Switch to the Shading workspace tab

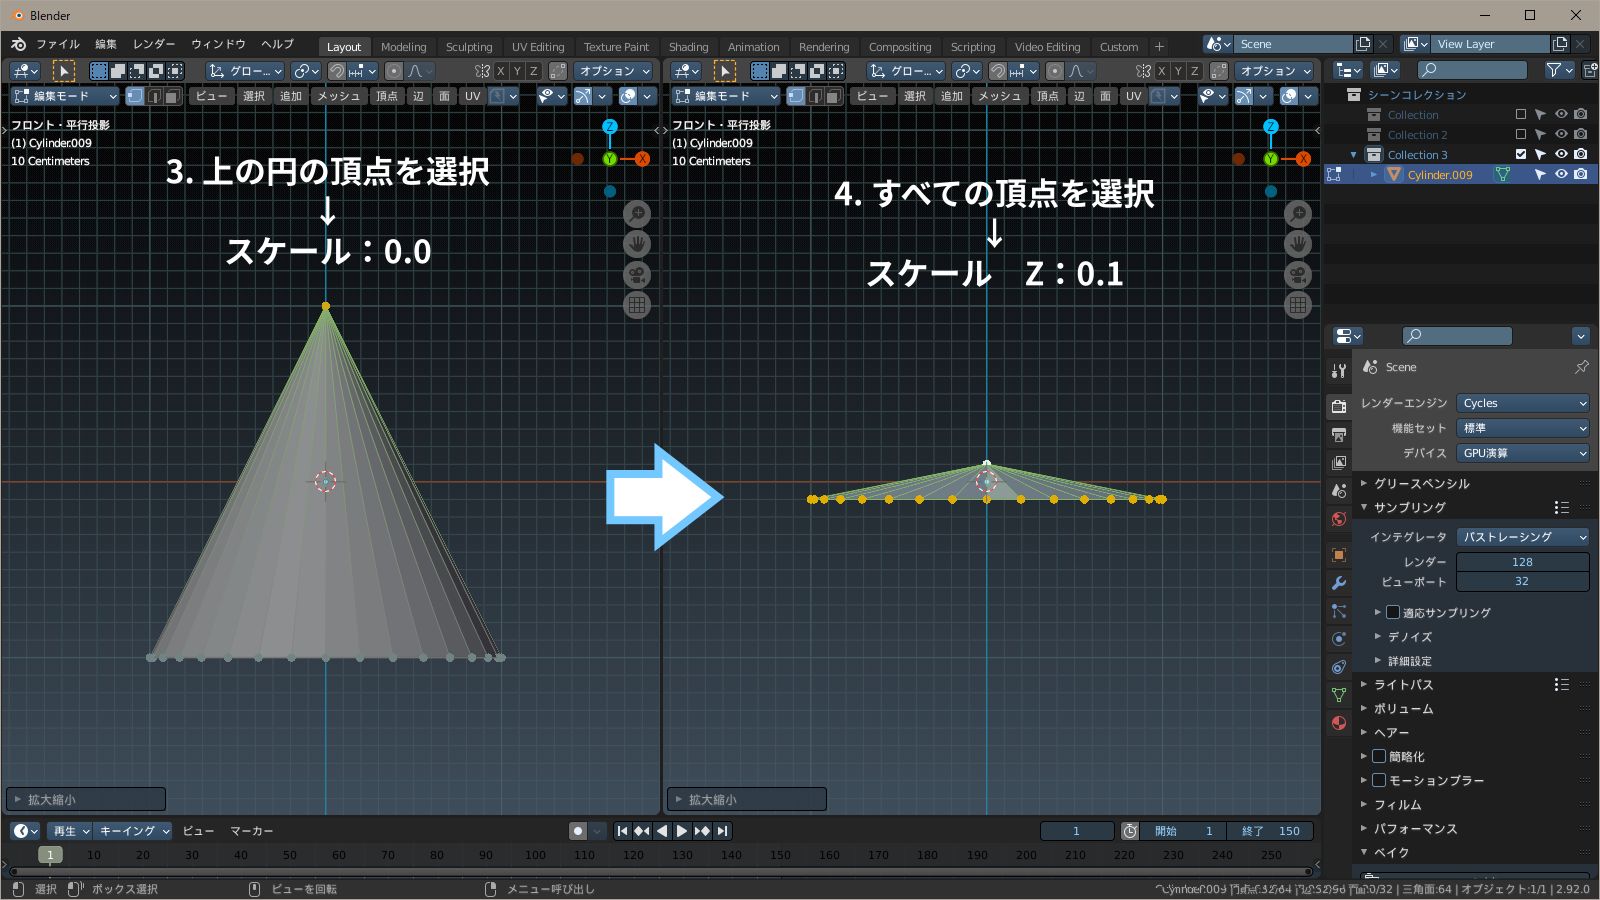coord(689,46)
